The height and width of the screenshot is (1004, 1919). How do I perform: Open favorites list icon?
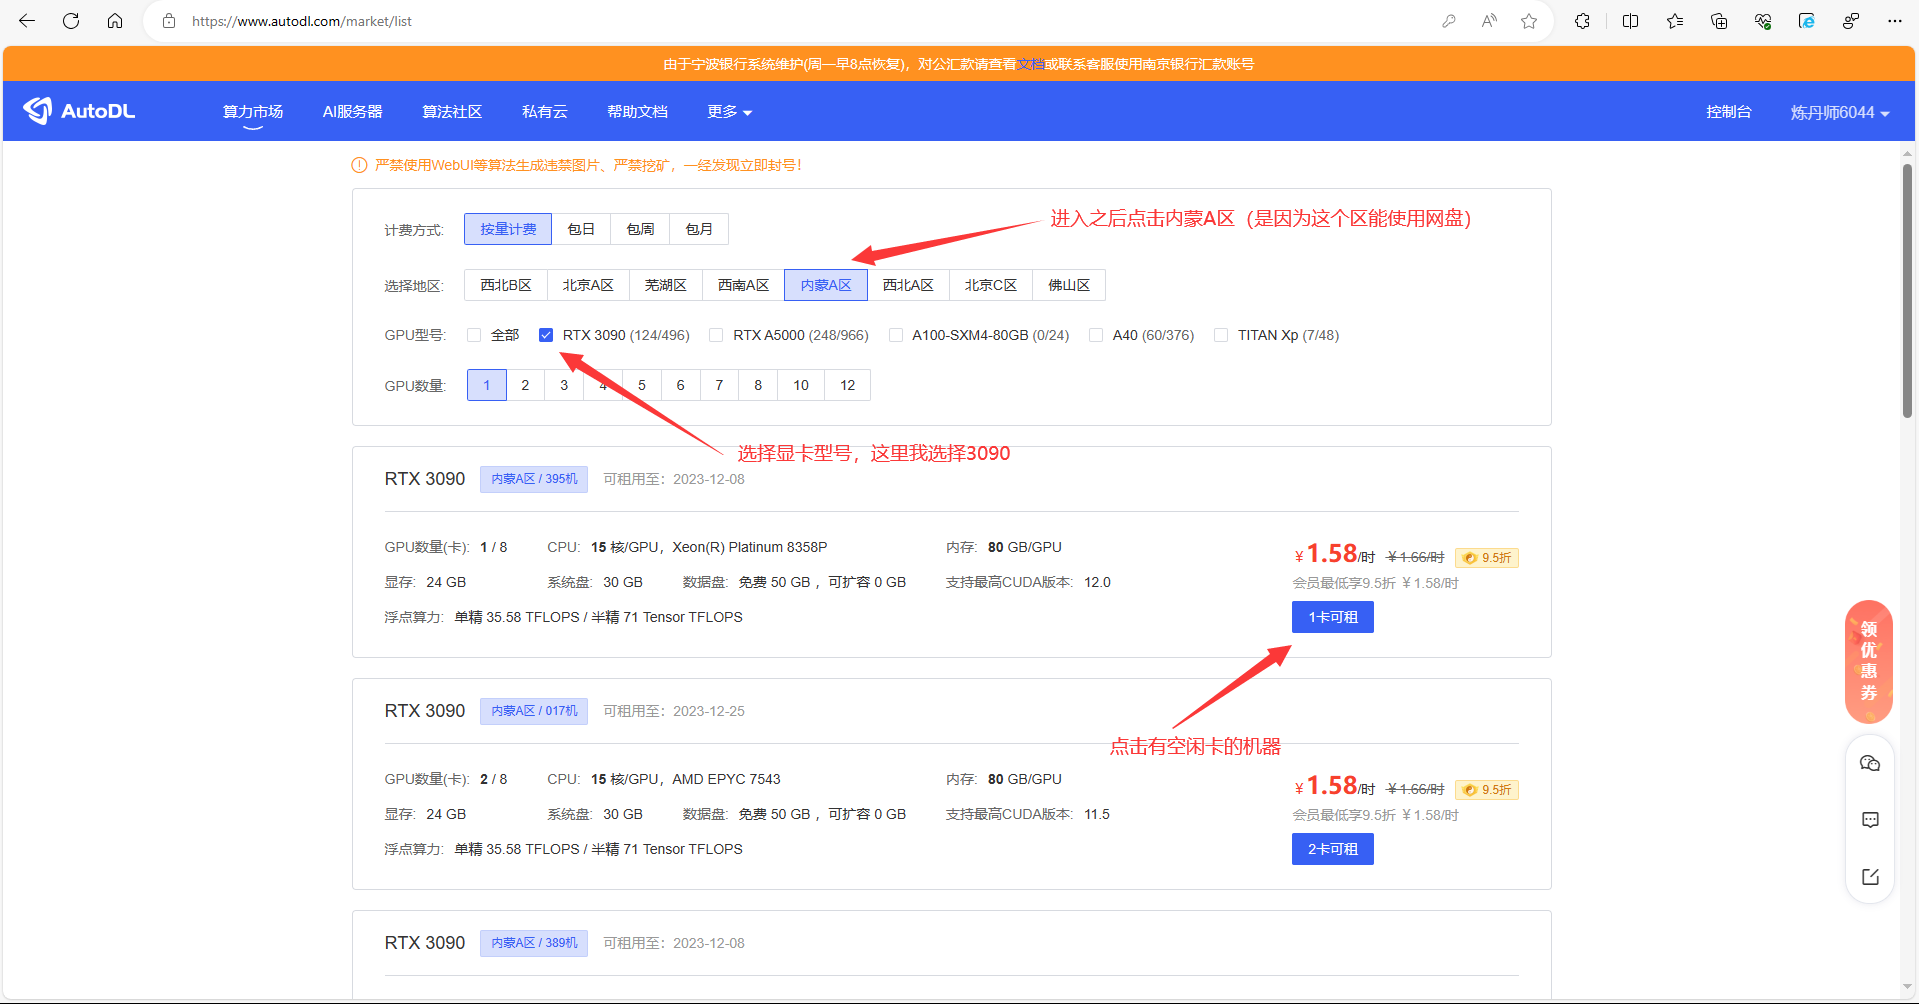pyautogui.click(x=1675, y=21)
